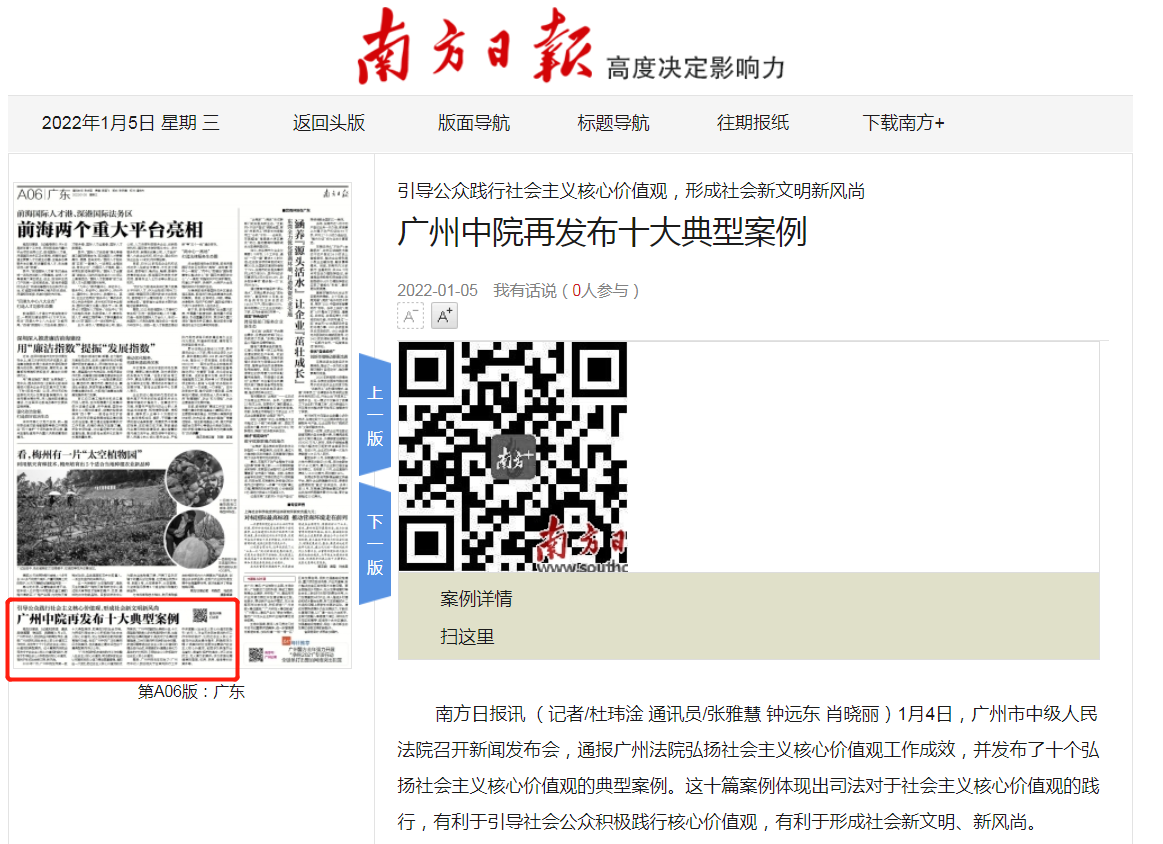Click the large QR code image
1163x844 pixels.
(513, 456)
